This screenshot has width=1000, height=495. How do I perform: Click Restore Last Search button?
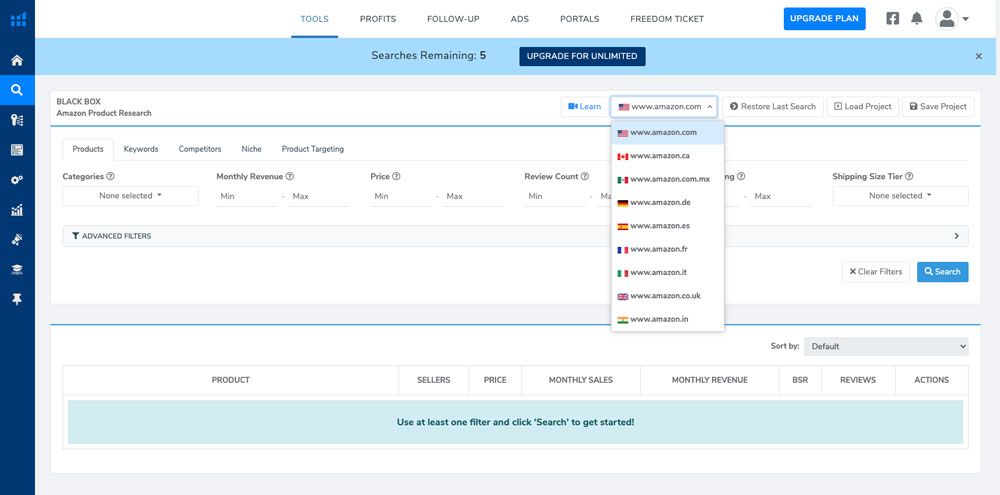click(773, 107)
